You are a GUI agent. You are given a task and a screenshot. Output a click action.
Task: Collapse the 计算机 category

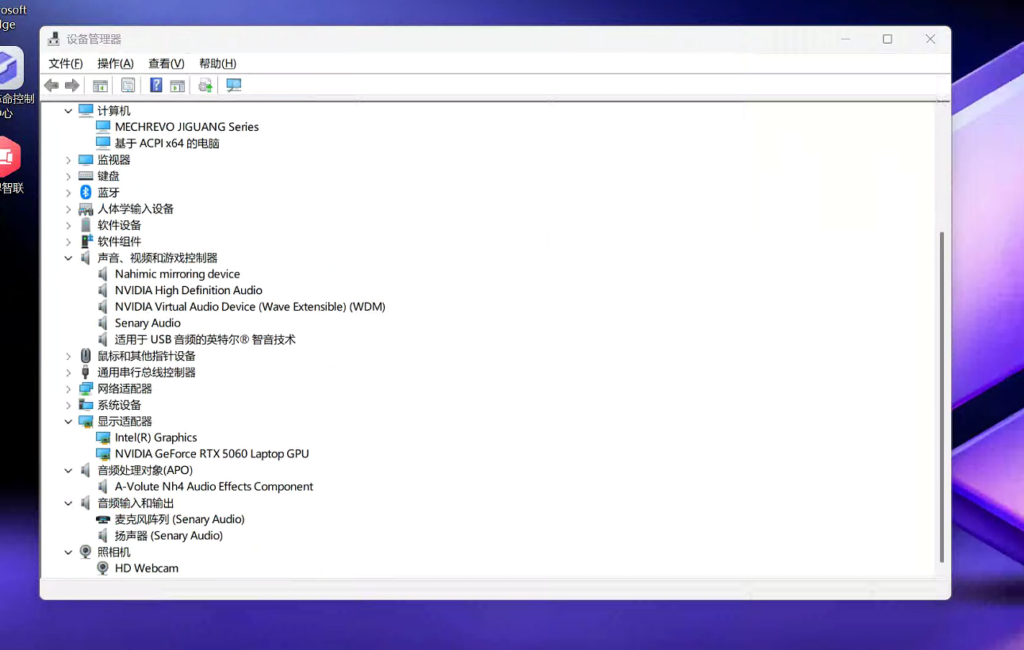68,110
